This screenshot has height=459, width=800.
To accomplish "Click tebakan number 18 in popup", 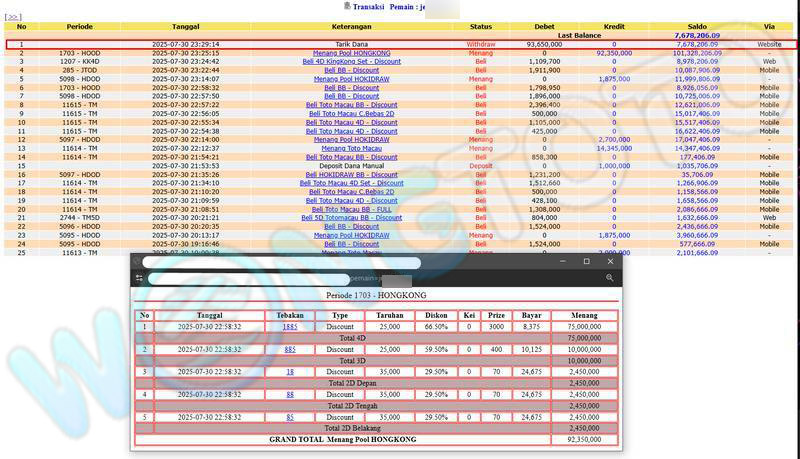I will [x=290, y=372].
